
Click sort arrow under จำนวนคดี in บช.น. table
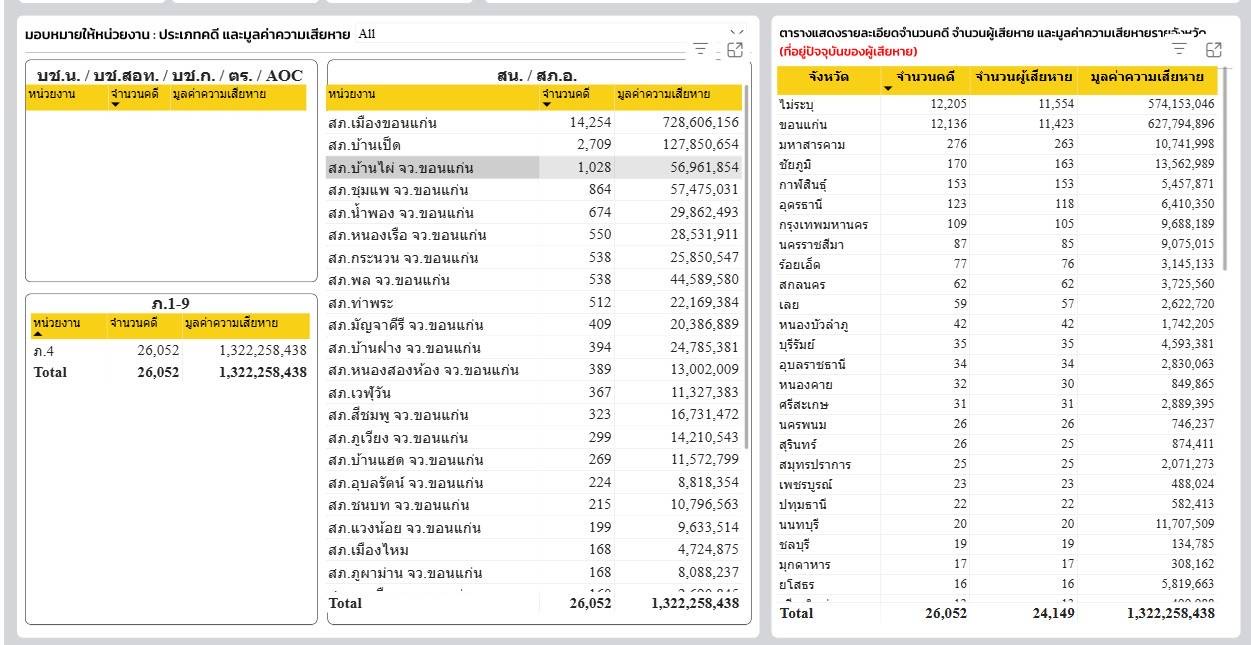(115, 105)
